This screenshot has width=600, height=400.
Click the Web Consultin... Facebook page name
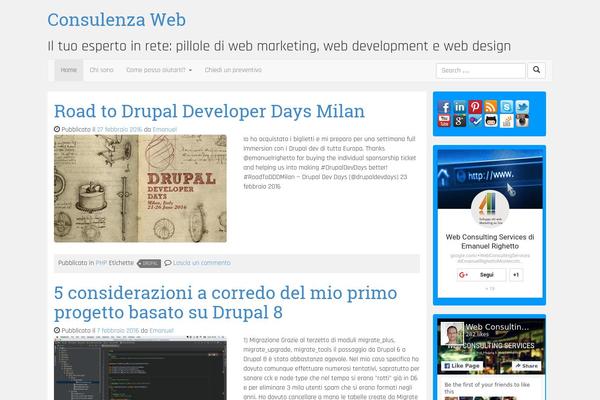pyautogui.click(x=497, y=327)
